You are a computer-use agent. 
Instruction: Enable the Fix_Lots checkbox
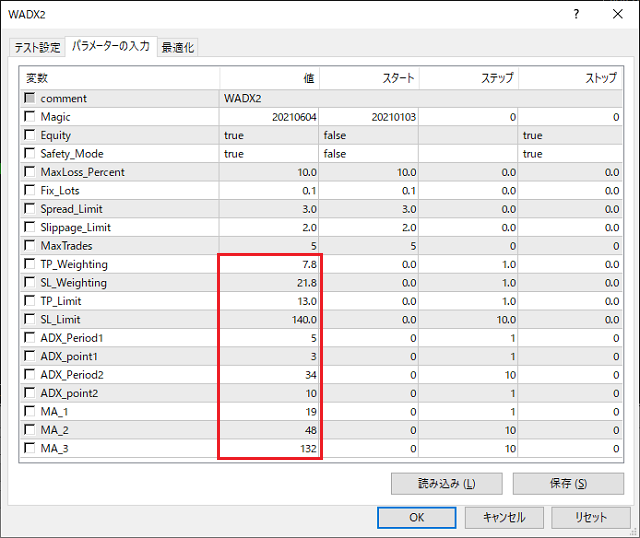point(30,190)
